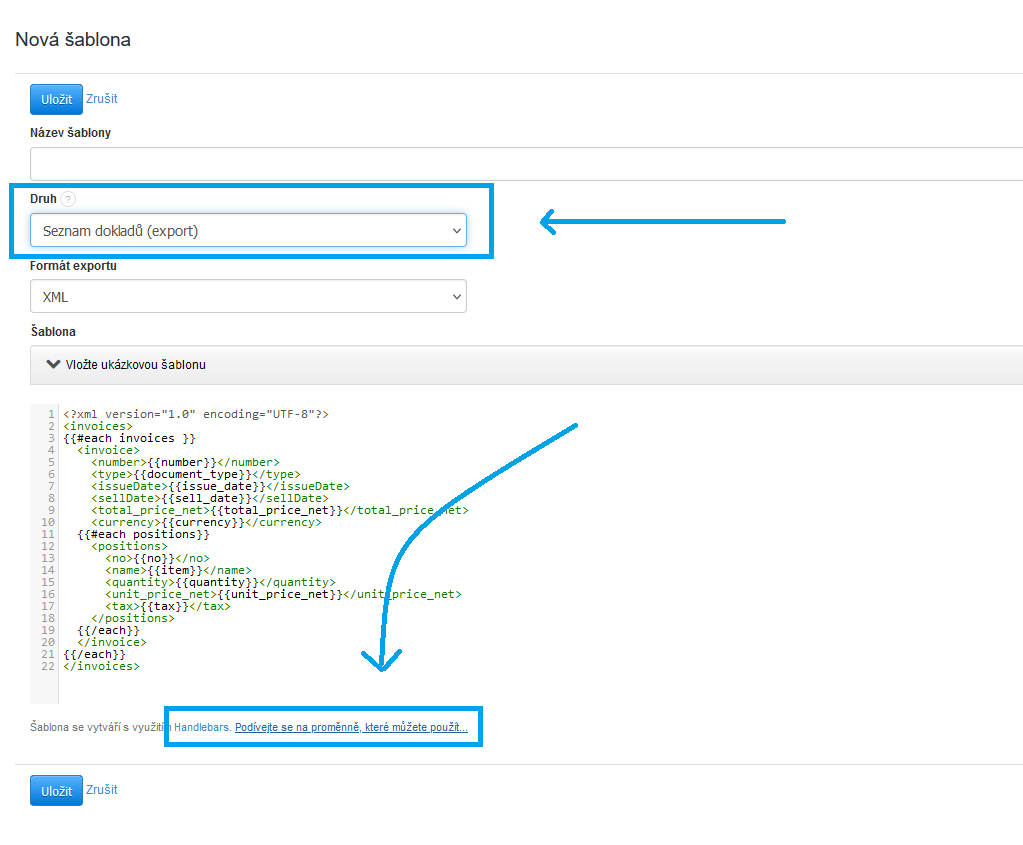The height and width of the screenshot is (845, 1023).
Task: Click the <tax> line in the template
Action: (x=168, y=606)
